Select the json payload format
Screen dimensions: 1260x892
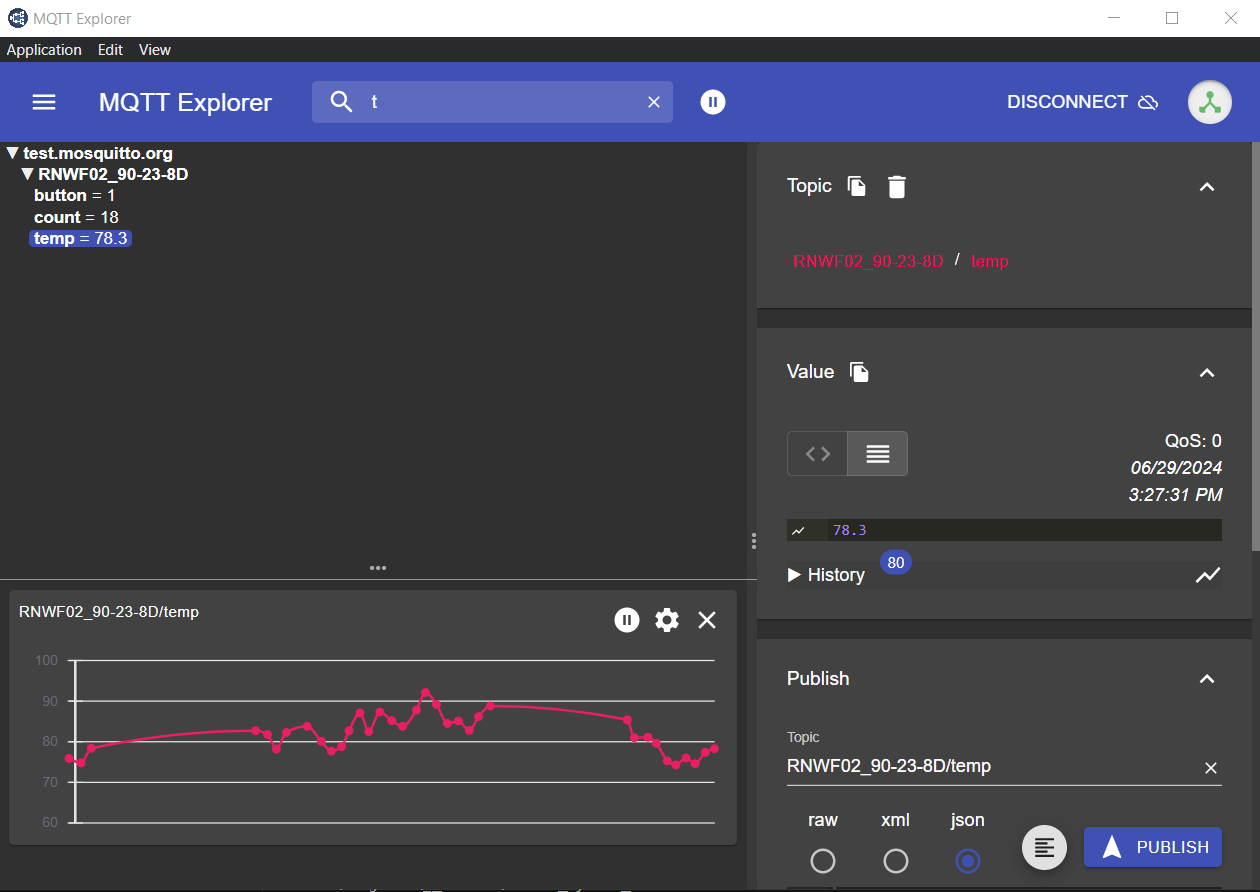[968, 861]
